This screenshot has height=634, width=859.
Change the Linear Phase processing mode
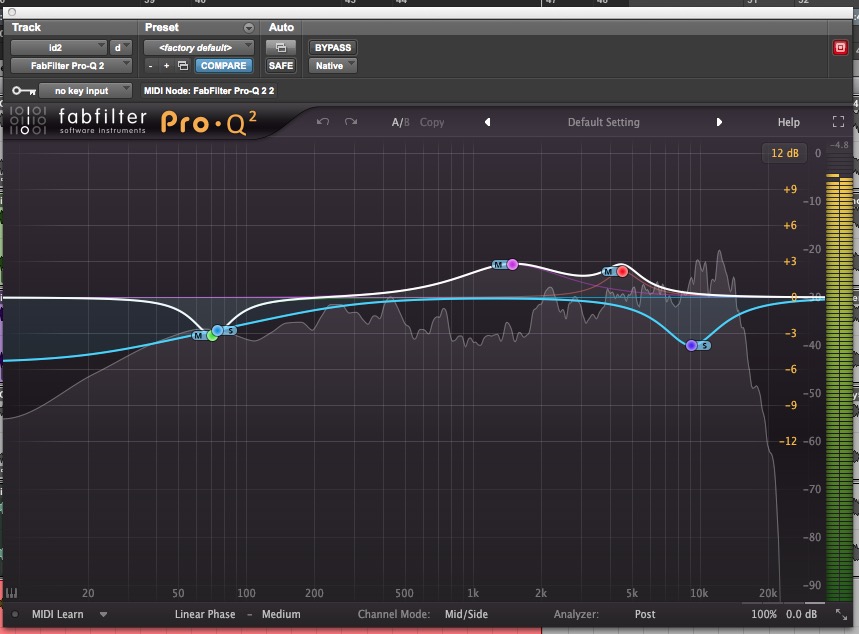click(x=205, y=614)
